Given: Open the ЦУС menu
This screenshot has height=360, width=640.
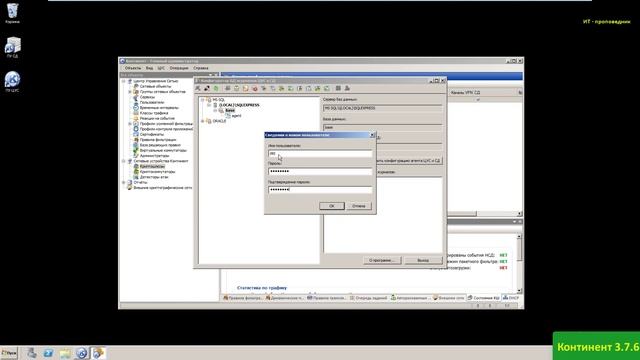Looking at the screenshot, I should [x=161, y=68].
